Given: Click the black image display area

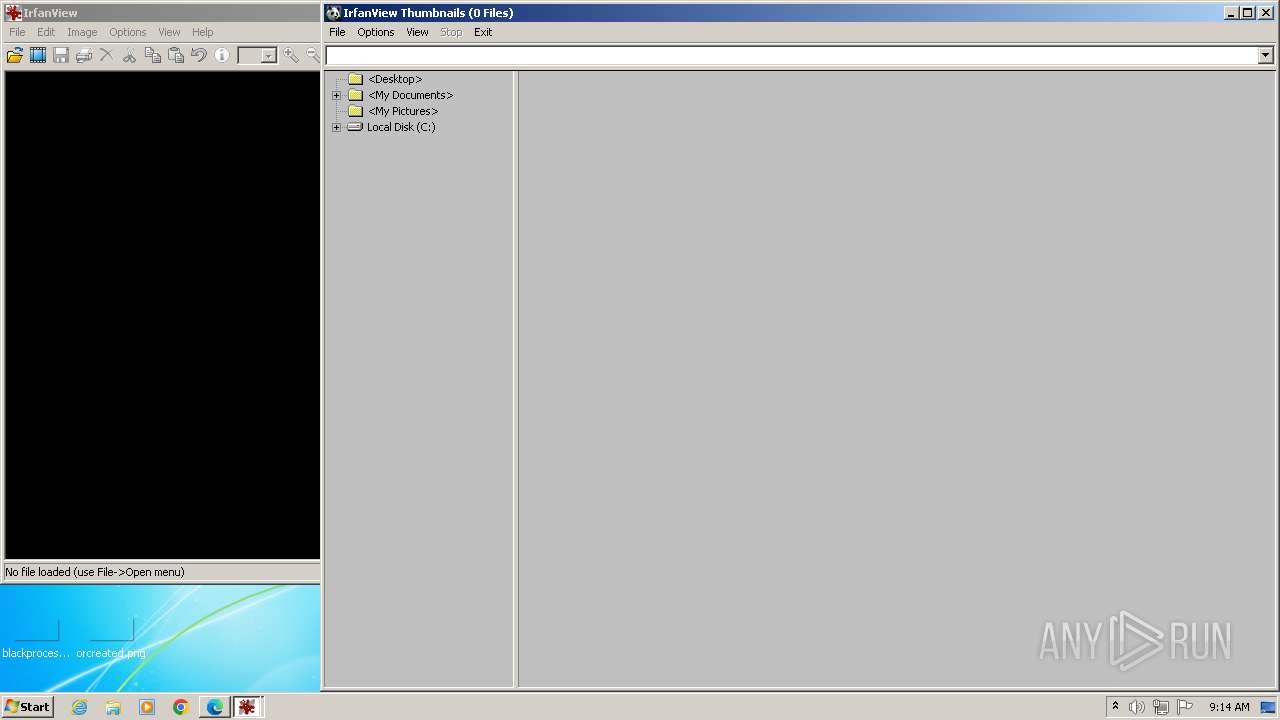Looking at the screenshot, I should (x=162, y=315).
